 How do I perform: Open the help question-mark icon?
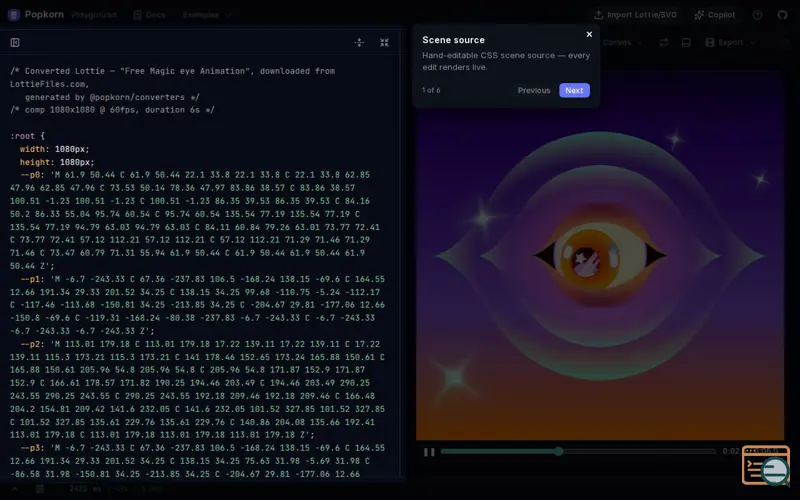tap(758, 15)
